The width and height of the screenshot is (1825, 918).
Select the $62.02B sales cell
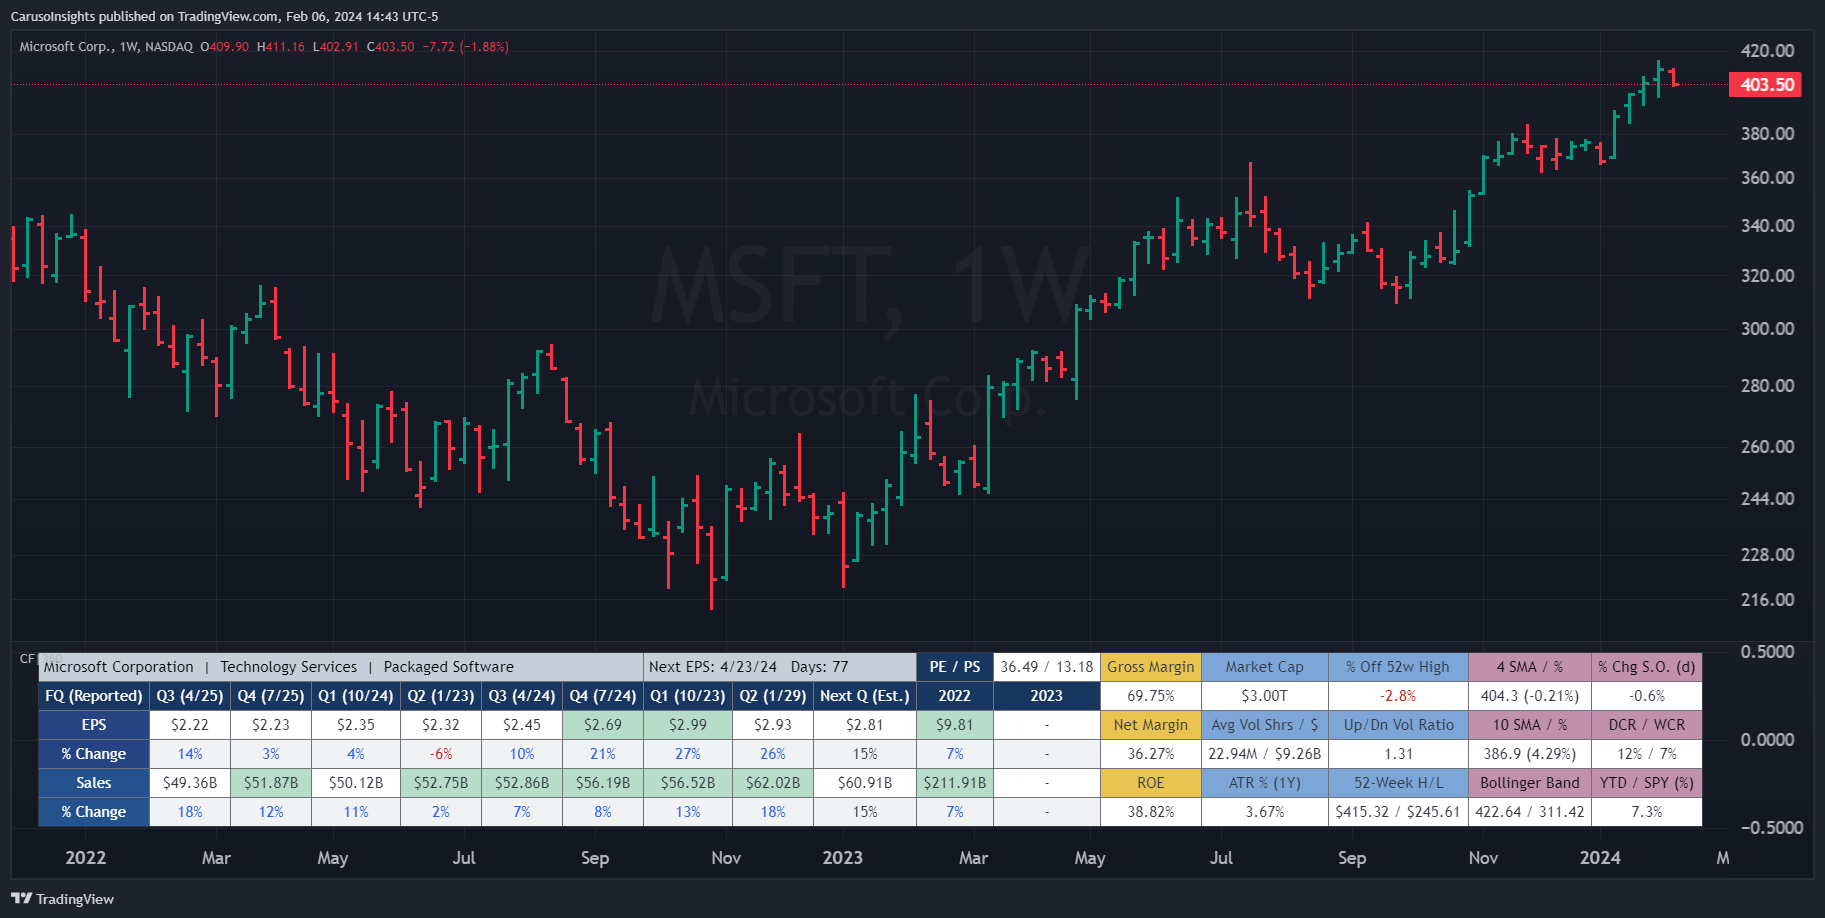773,783
